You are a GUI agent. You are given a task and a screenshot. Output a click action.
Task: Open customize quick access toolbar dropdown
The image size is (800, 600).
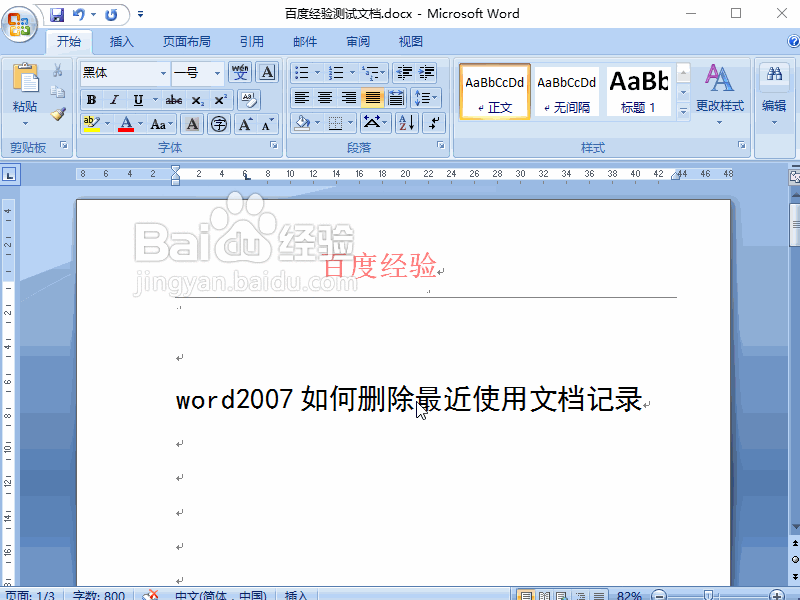pyautogui.click(x=140, y=14)
